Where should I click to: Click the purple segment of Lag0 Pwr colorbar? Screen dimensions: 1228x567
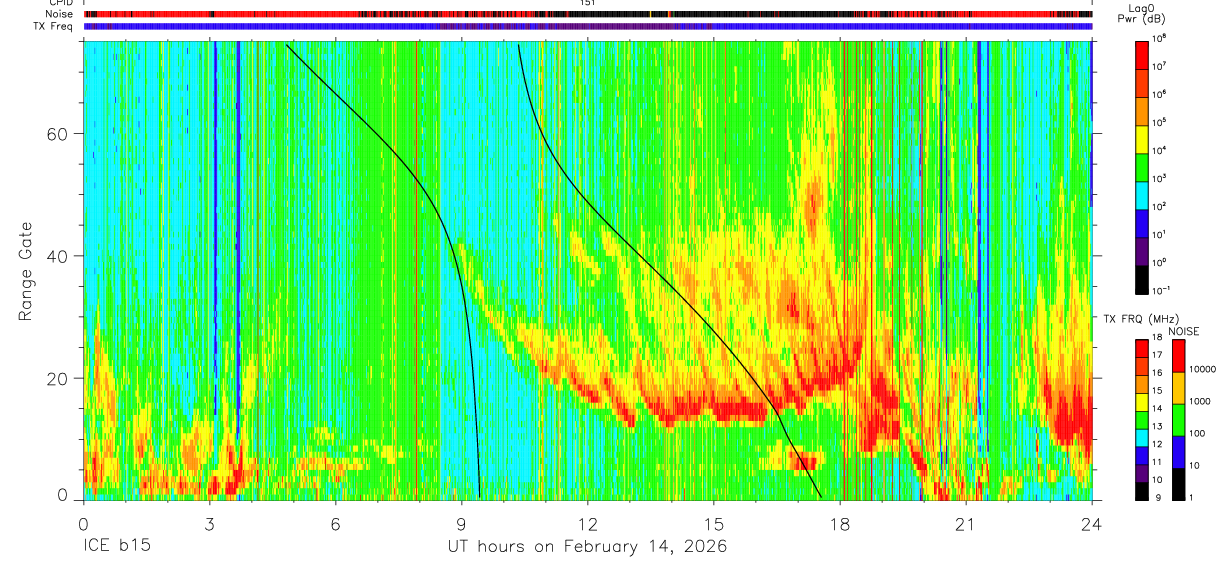(x=1142, y=250)
